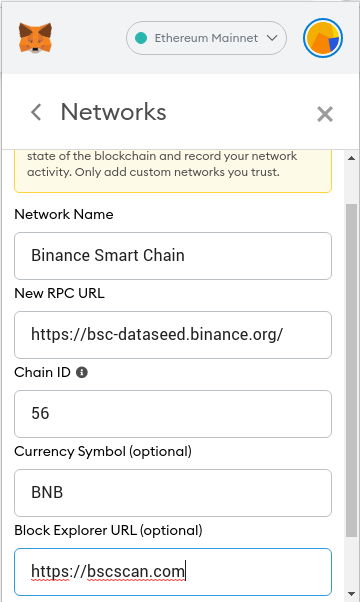Click the Chain ID field containing 56
This screenshot has height=602, width=360.
(173, 414)
